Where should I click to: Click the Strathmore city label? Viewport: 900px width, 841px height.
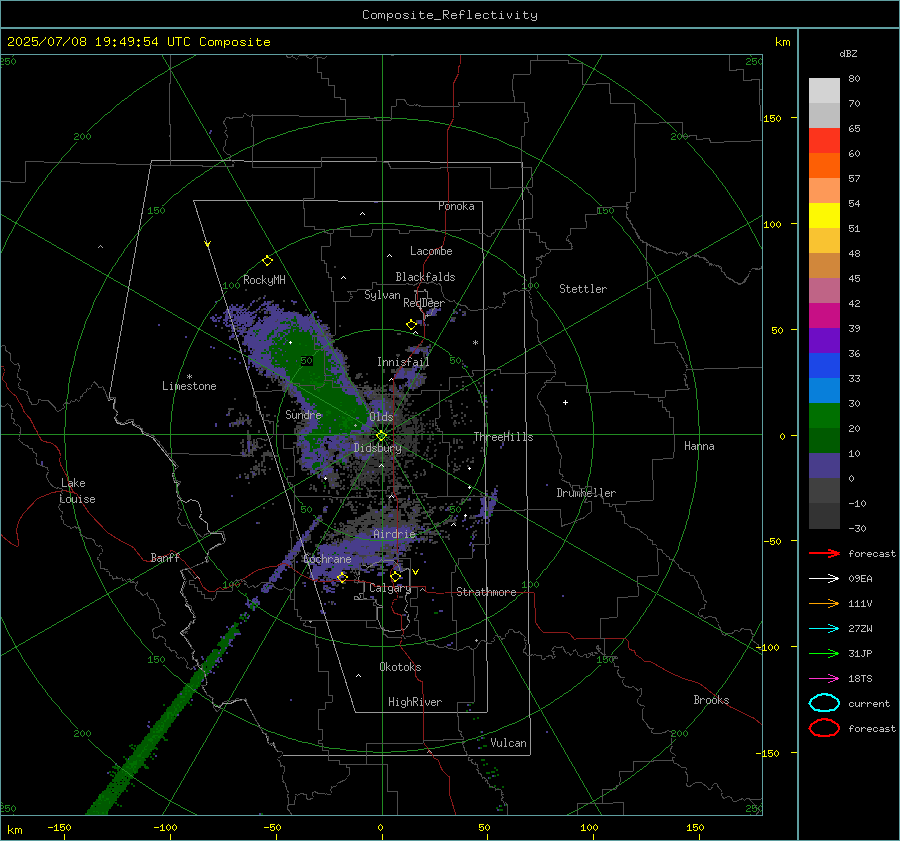coord(487,592)
